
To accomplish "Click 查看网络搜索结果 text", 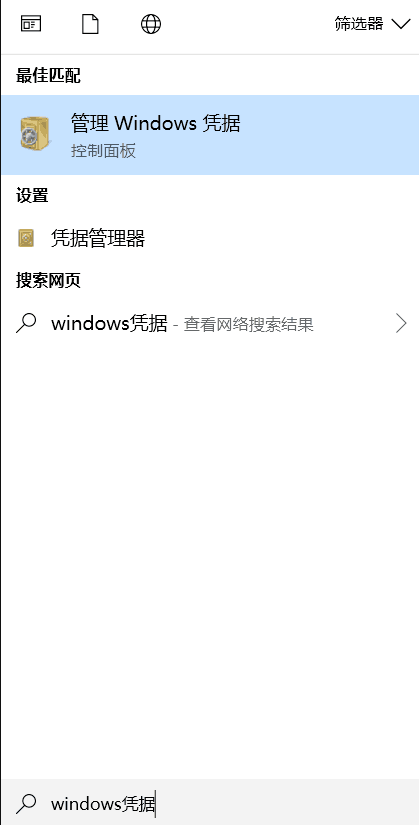I will click(x=248, y=325).
